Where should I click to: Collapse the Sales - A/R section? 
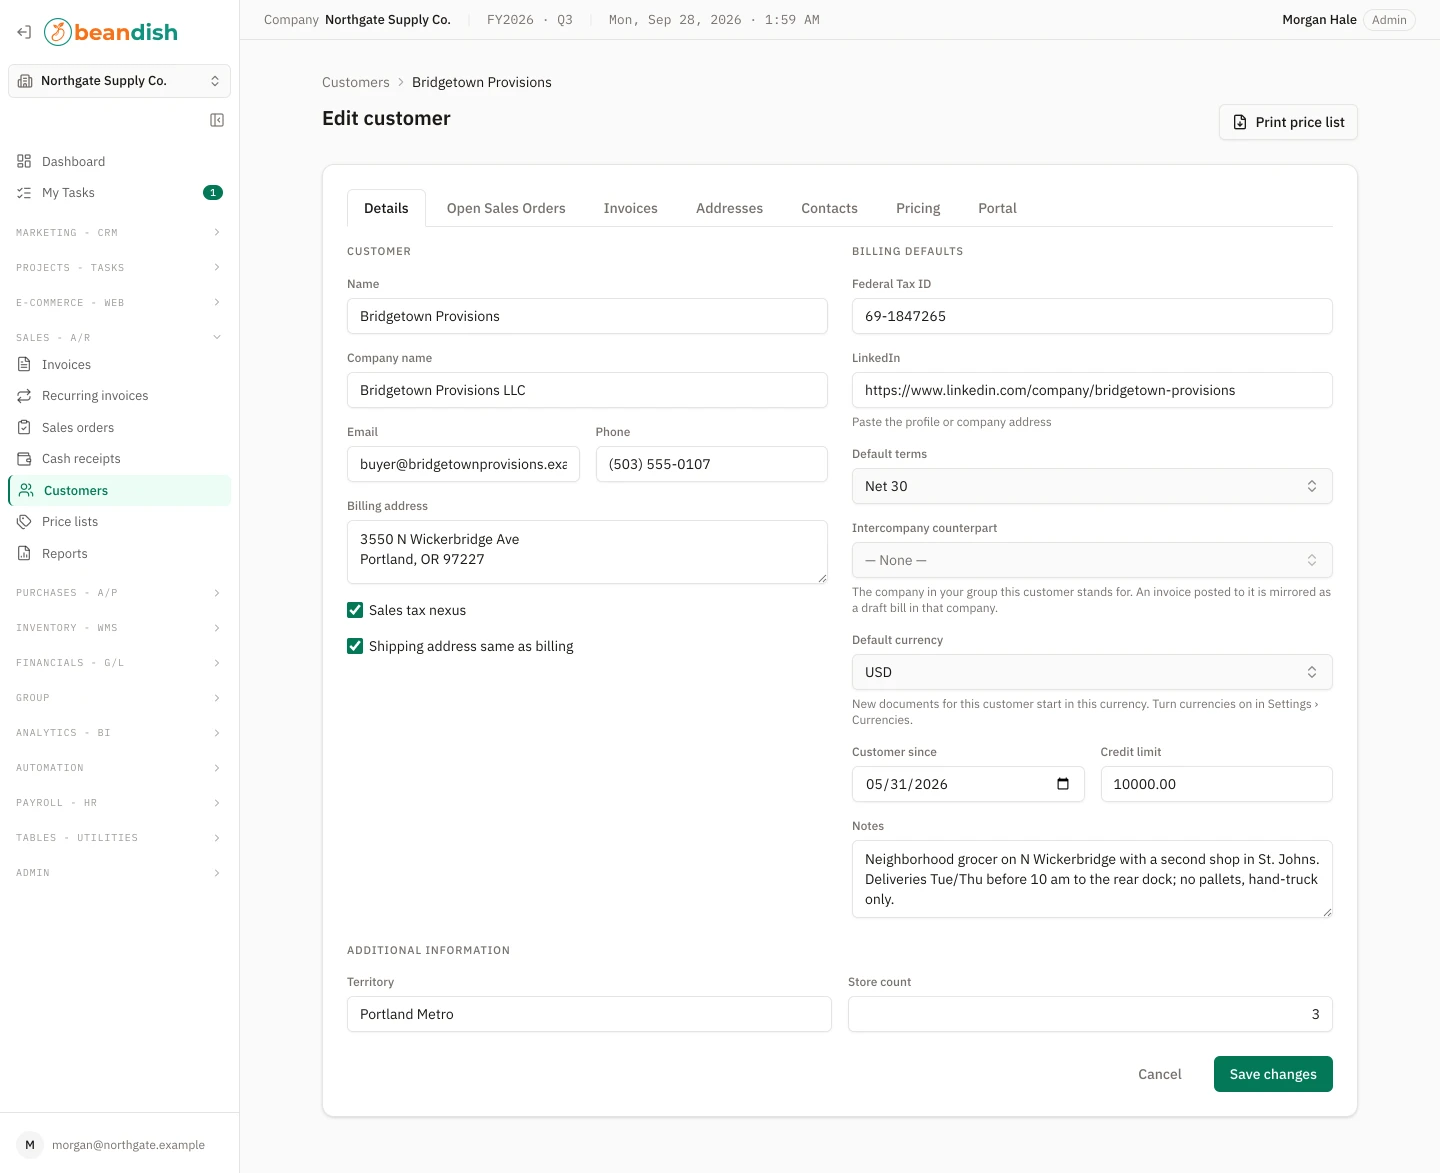tap(119, 338)
